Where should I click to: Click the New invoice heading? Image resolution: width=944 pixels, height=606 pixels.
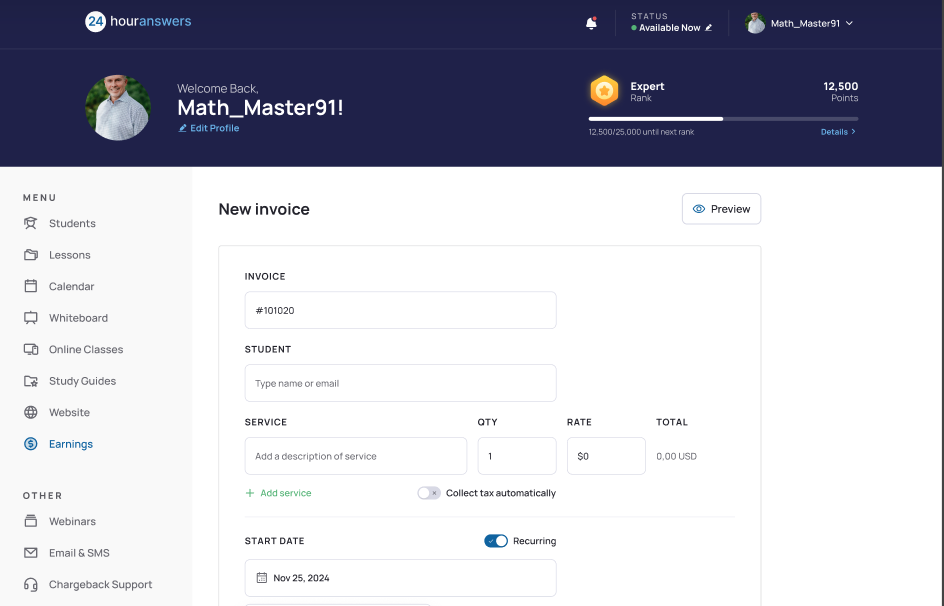(x=264, y=209)
